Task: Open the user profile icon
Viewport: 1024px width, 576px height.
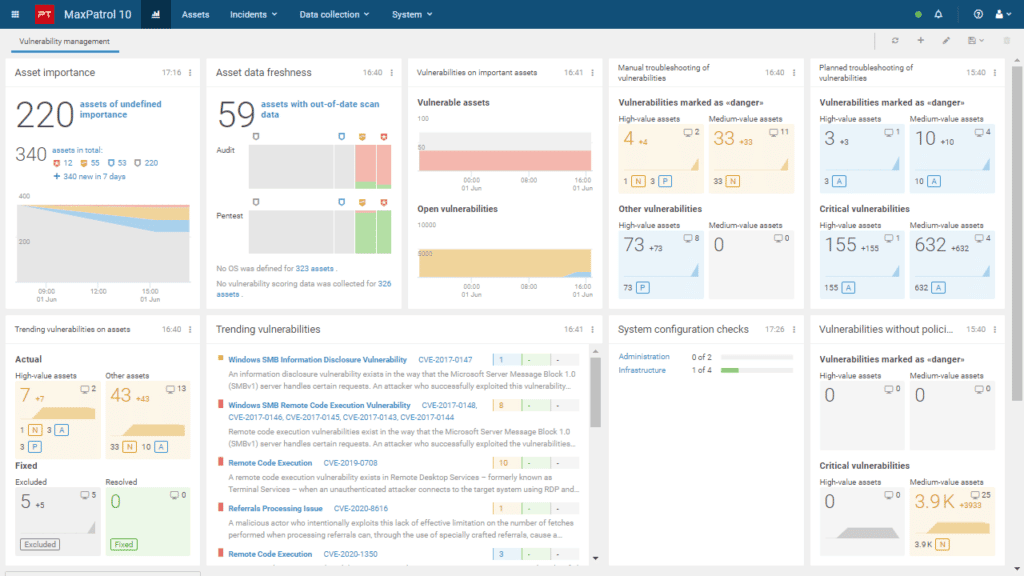Action: 999,14
